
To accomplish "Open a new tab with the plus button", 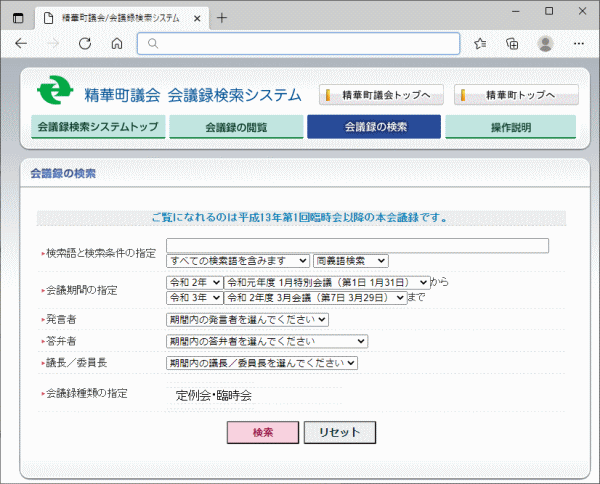I will (x=222, y=18).
